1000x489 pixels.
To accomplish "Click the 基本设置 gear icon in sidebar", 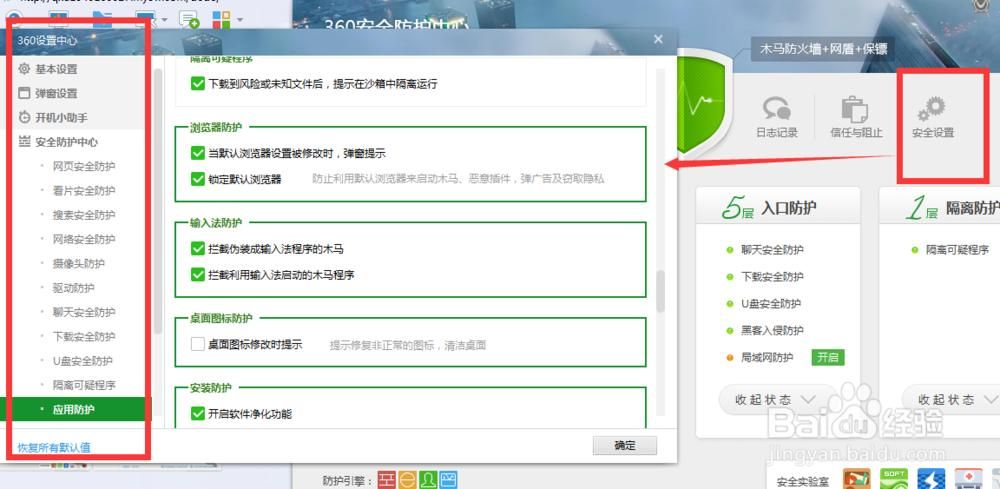I will coord(25,69).
